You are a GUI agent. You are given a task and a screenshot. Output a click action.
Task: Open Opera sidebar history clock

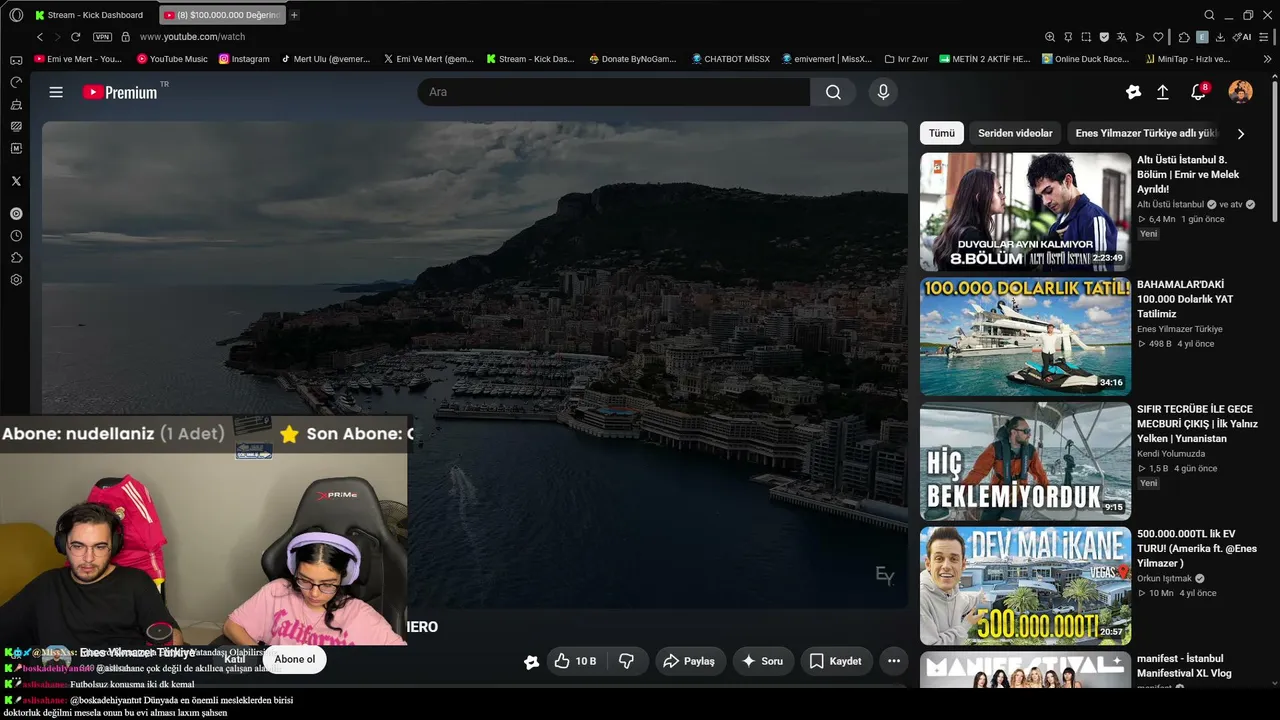tap(16, 236)
